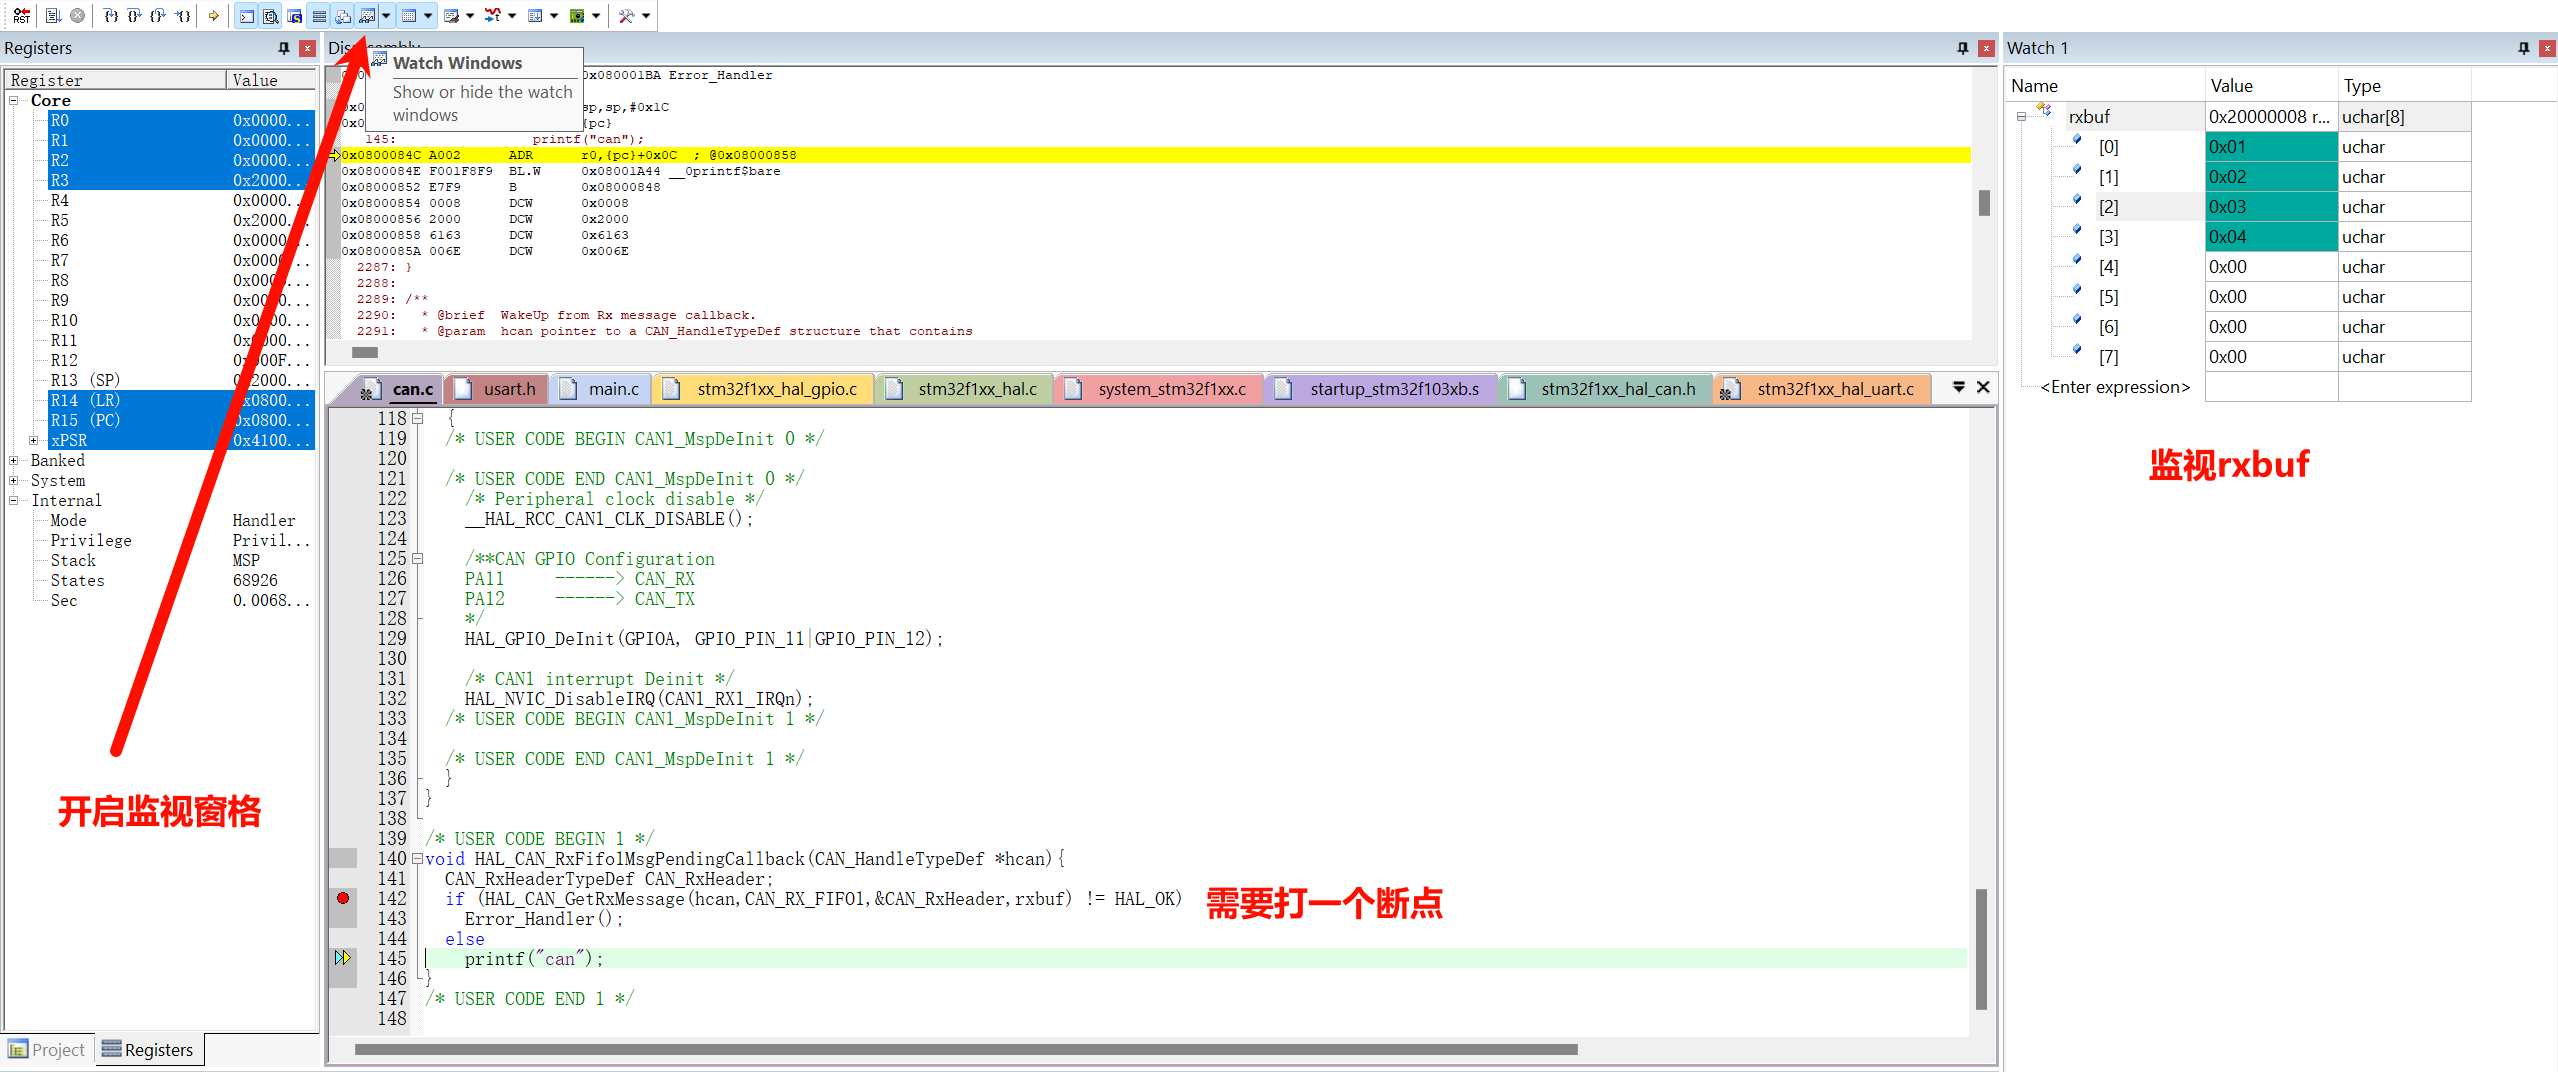Toggle the Registers window icon
This screenshot has width=2558, height=1072.
[x=319, y=16]
